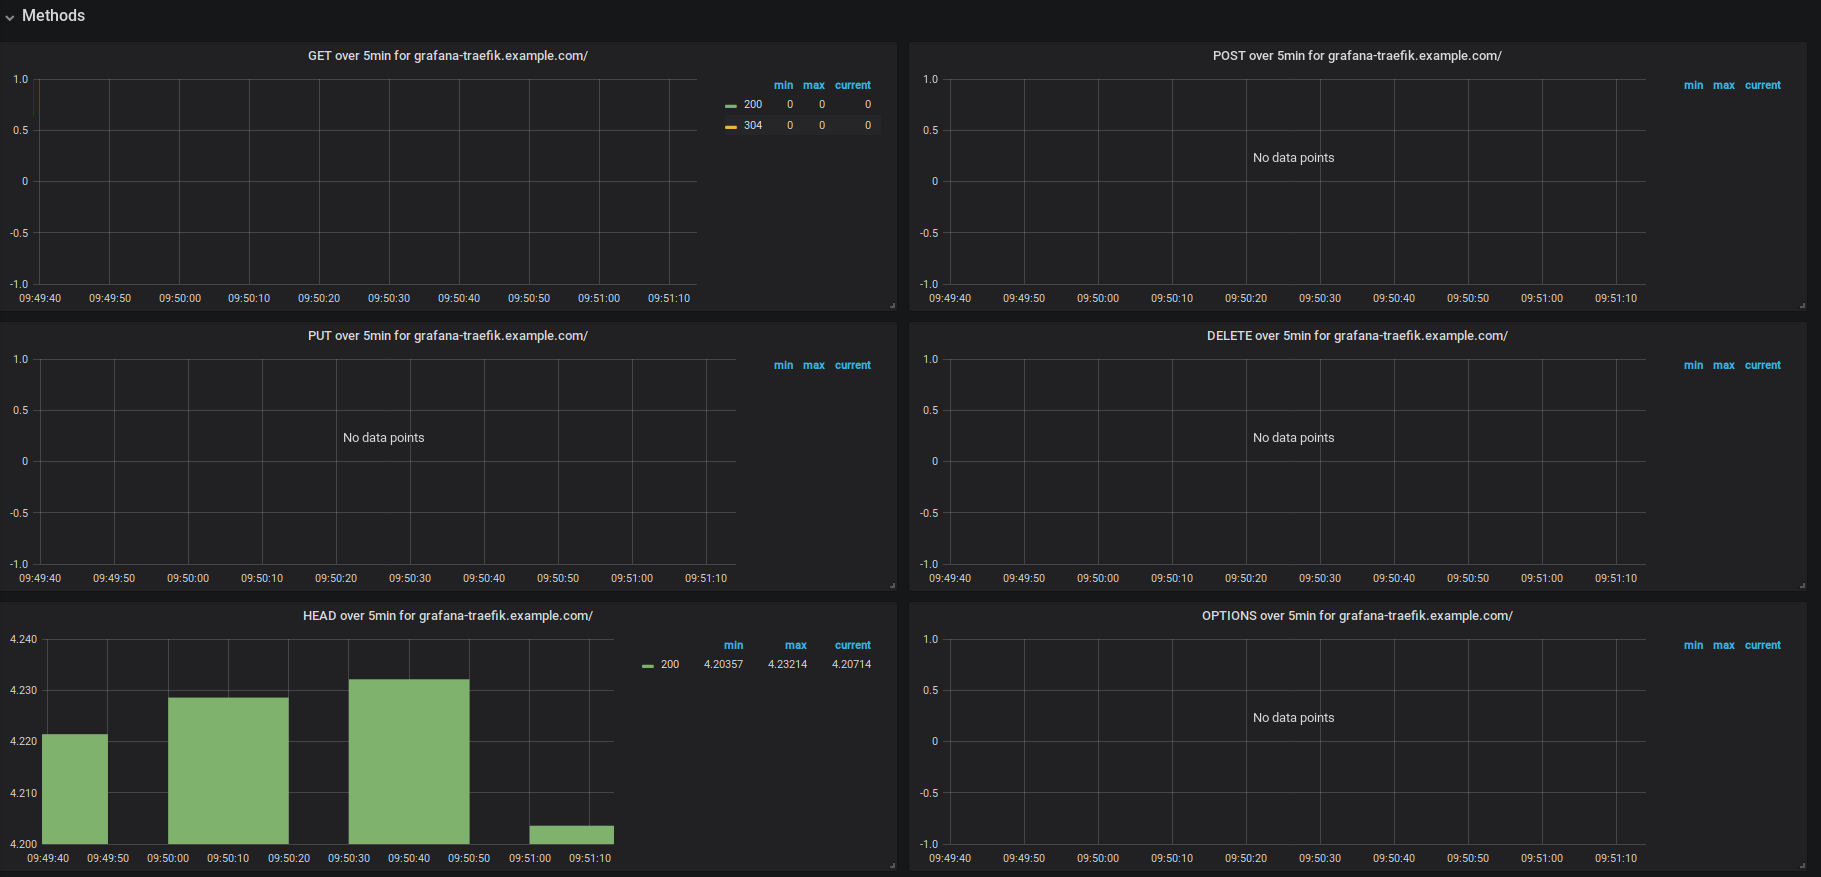Click "No data points" in OPTIONS panel
This screenshot has width=1821, height=877.
click(1293, 718)
